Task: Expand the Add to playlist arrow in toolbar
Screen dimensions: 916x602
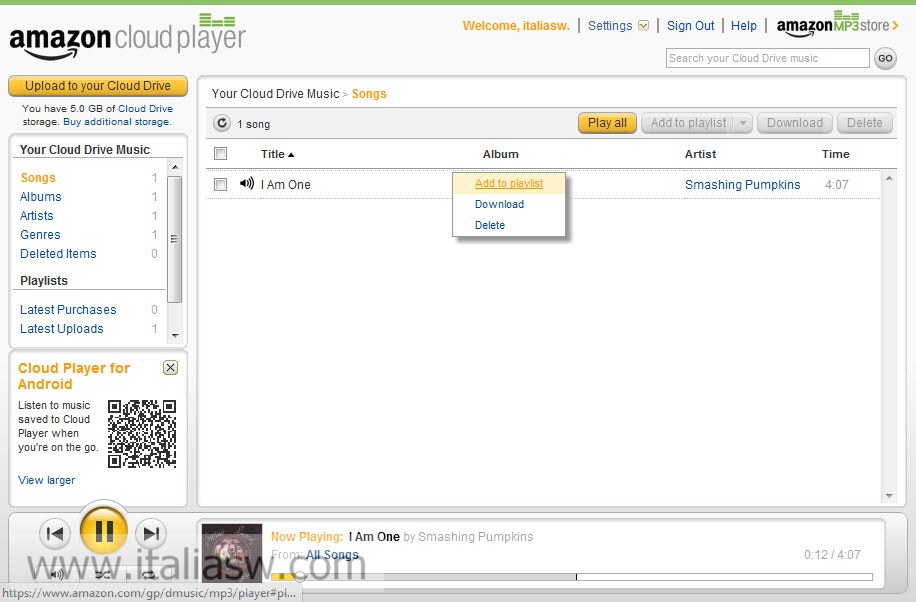Action: pyautogui.click(x=742, y=123)
